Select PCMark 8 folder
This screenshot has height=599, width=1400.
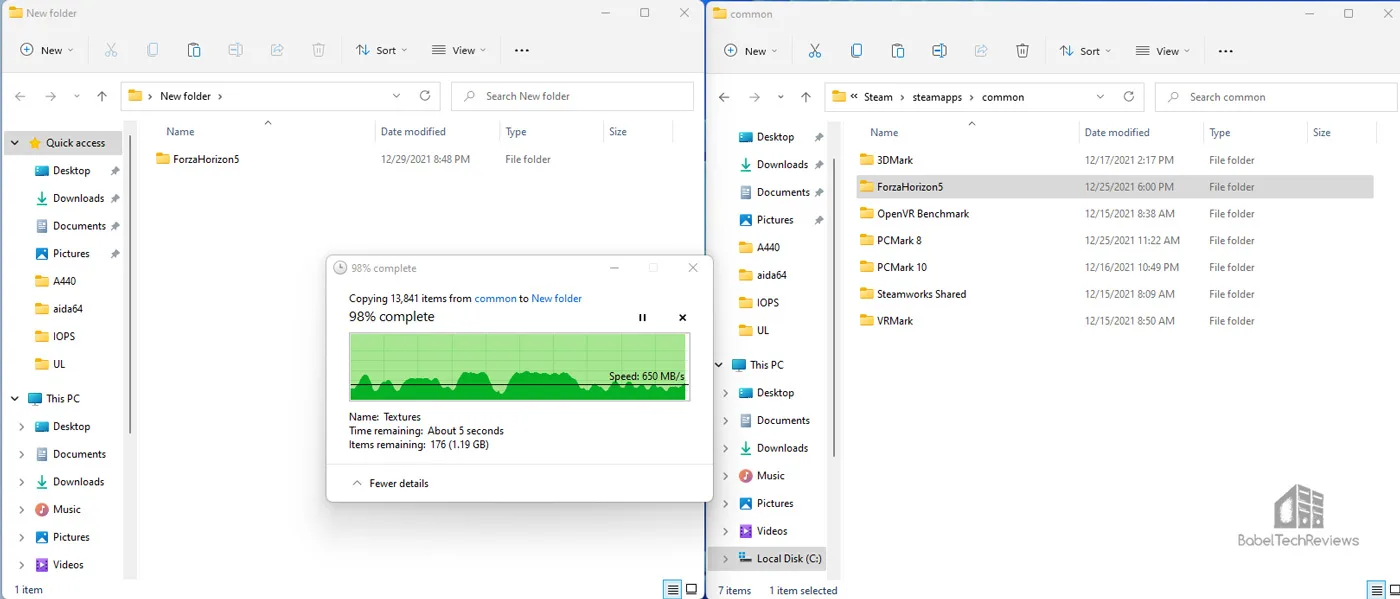tap(899, 240)
